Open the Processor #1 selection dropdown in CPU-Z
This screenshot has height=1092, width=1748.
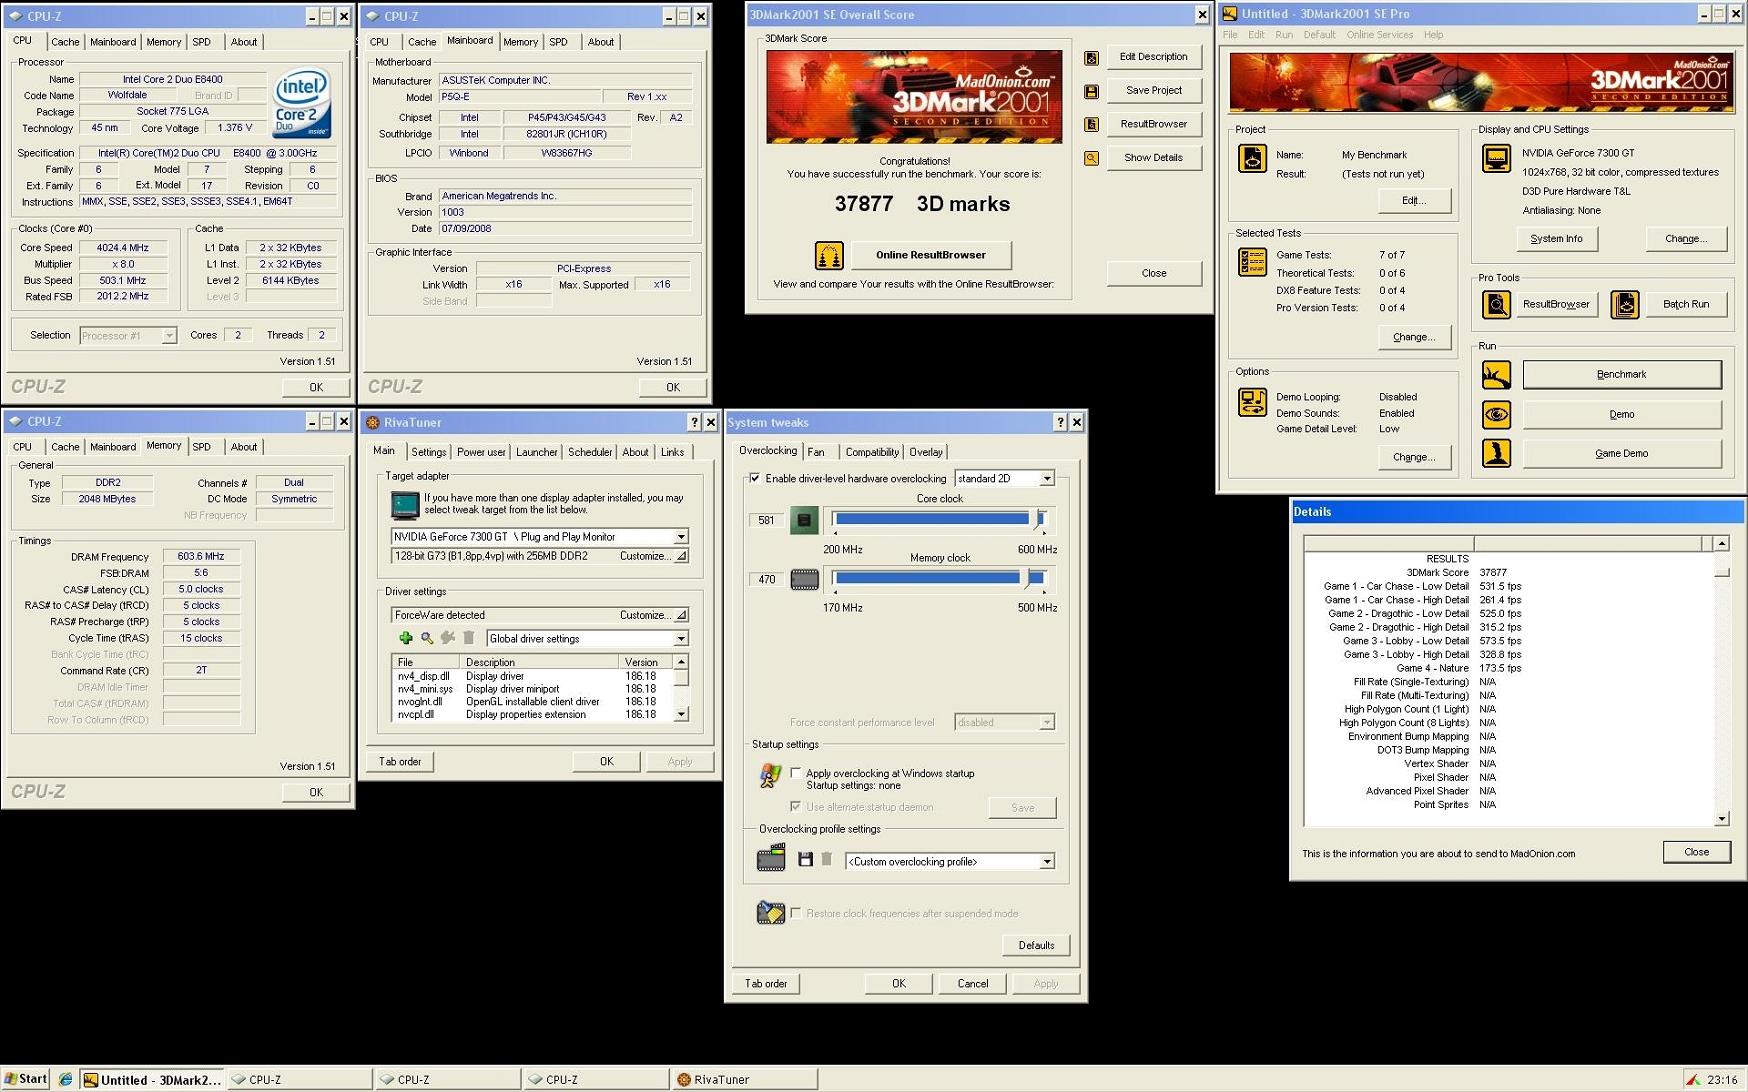169,336
